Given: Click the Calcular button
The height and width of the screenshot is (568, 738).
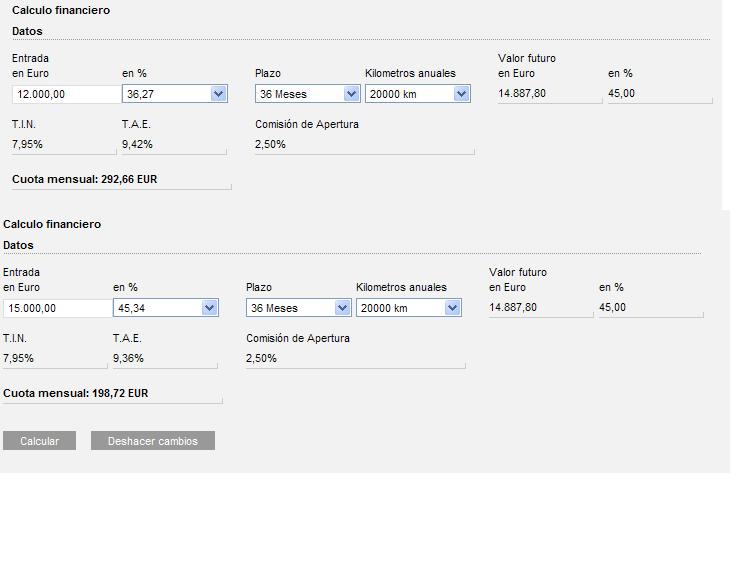Looking at the screenshot, I should tap(40, 440).
